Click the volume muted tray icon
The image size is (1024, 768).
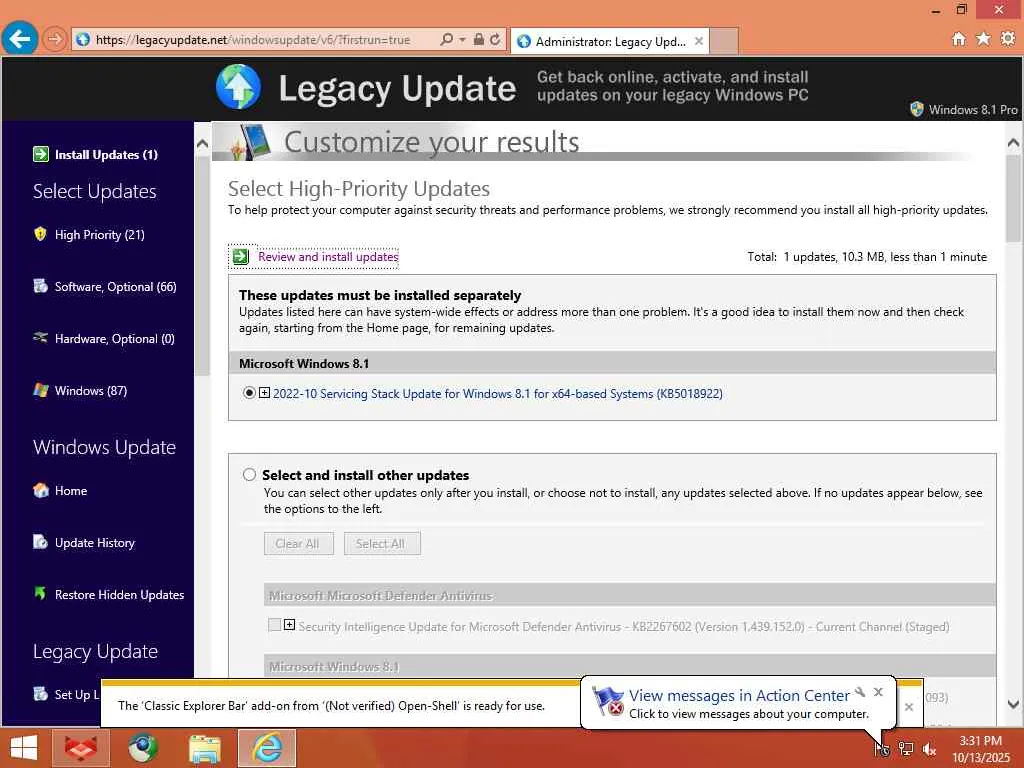pyautogui.click(x=929, y=749)
